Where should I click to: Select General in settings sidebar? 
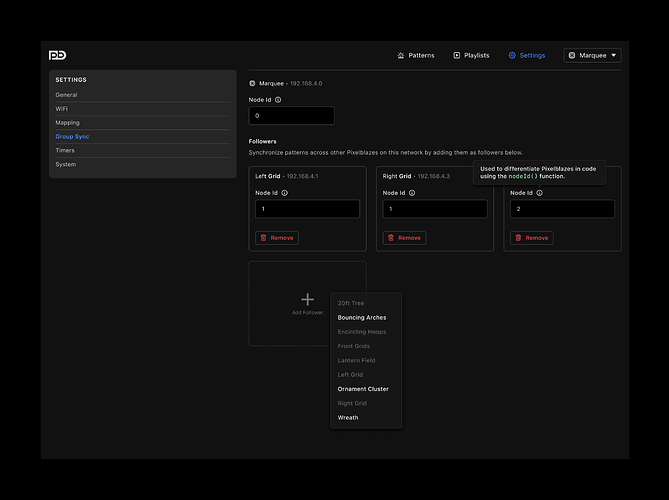pyautogui.click(x=143, y=95)
